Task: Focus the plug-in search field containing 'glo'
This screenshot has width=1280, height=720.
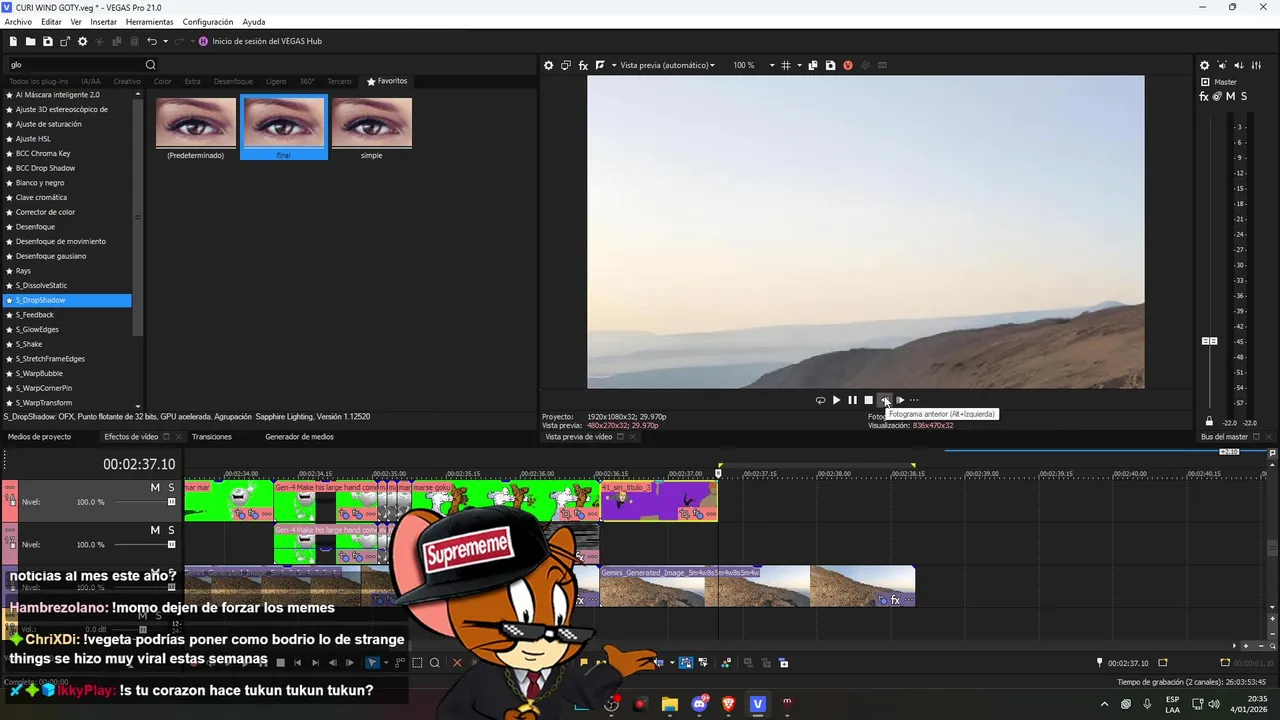Action: click(x=75, y=65)
